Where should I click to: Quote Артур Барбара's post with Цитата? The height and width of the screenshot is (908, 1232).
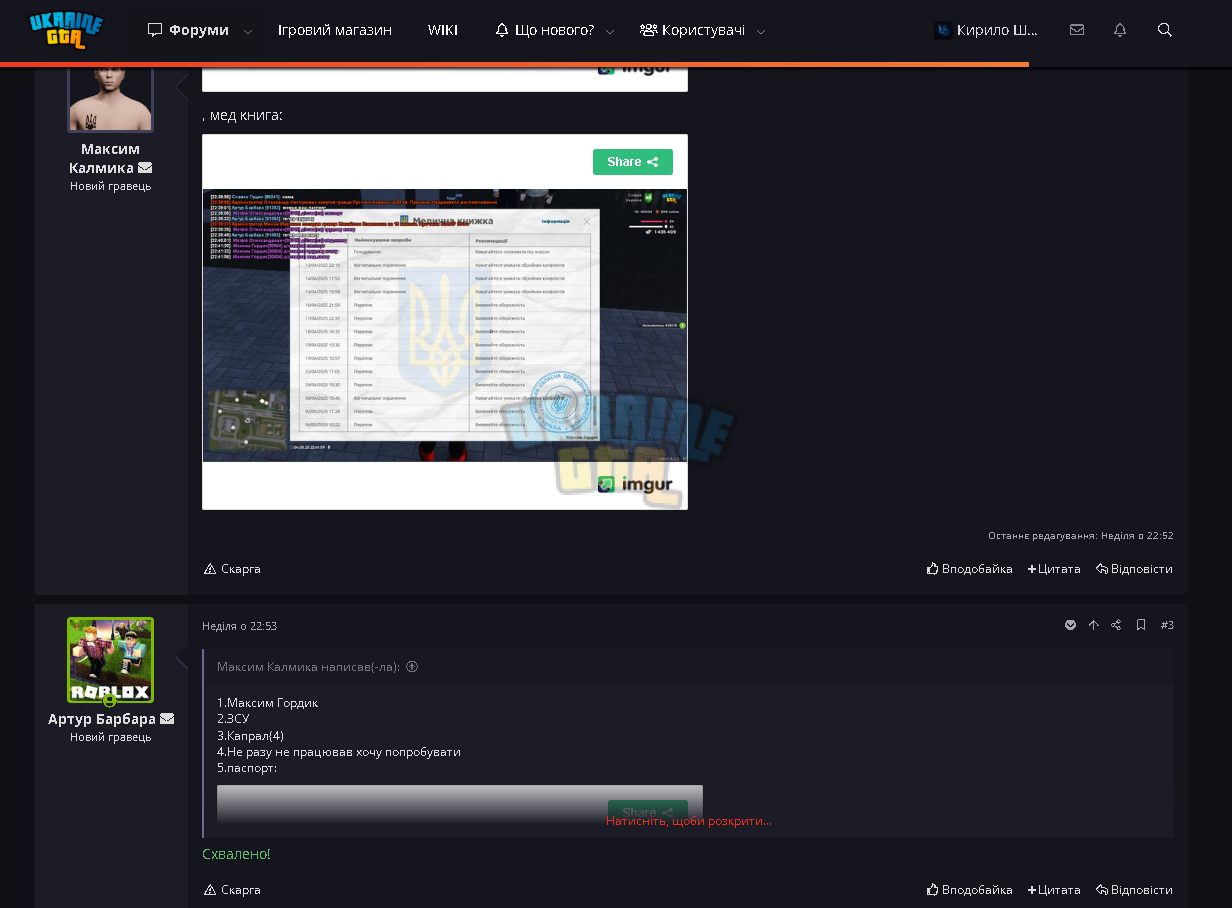click(x=1054, y=890)
